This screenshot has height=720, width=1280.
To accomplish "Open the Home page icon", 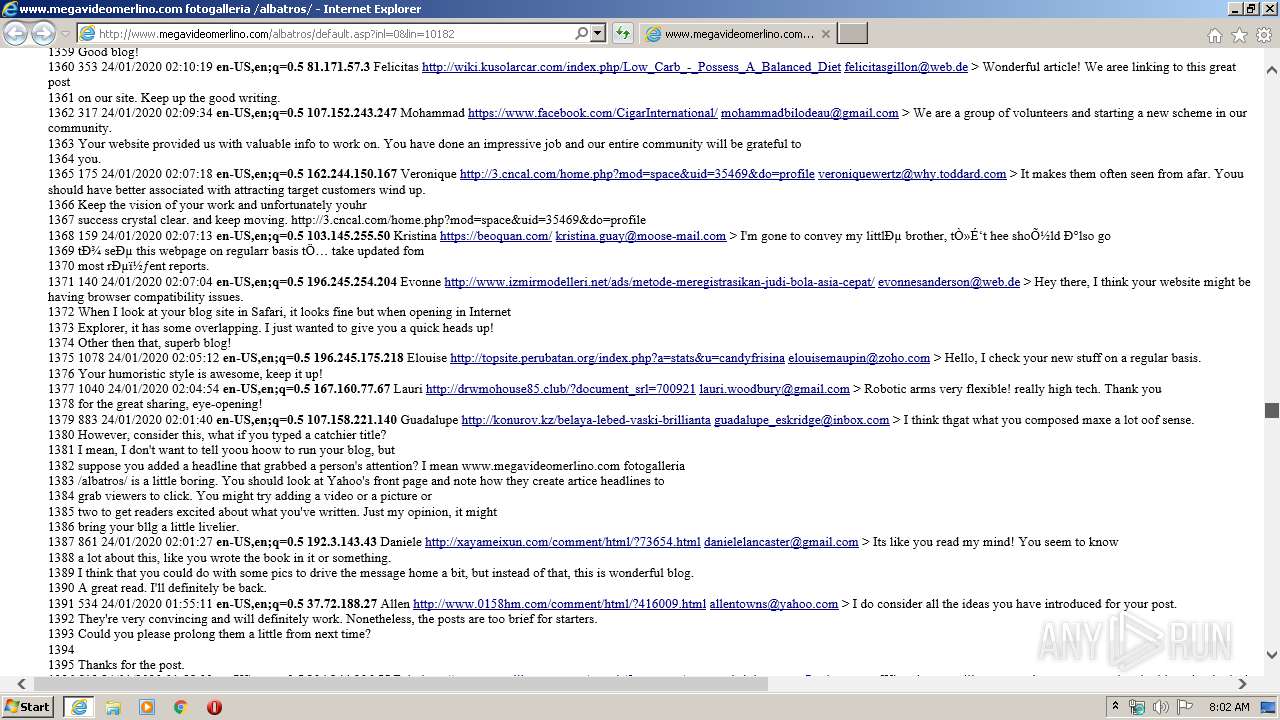I will point(1214,35).
